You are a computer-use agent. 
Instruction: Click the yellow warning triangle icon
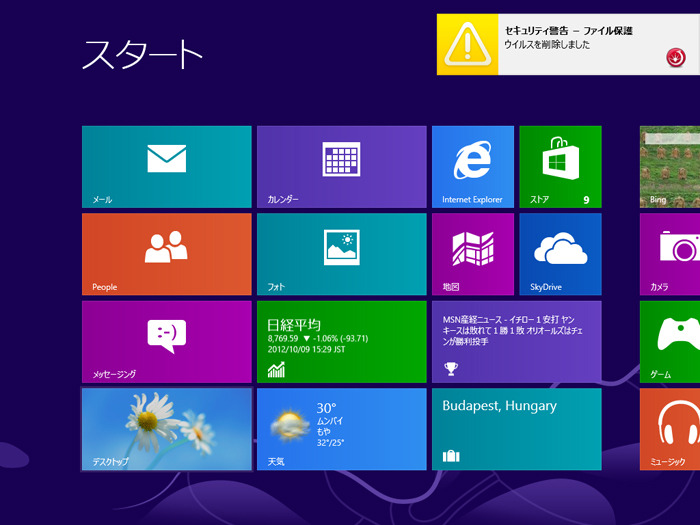[467, 45]
